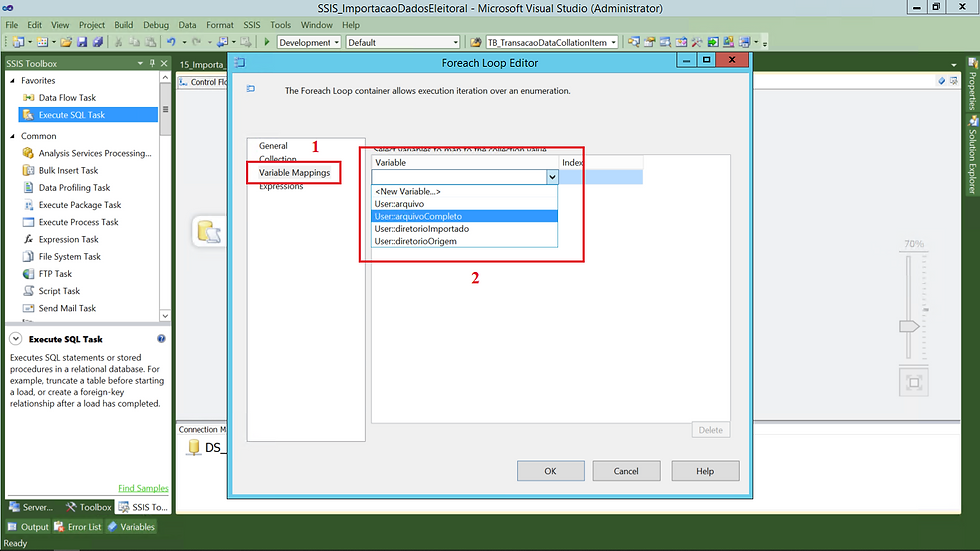This screenshot has height=551, width=980.
Task: Click the Variable input field
Action: 459,177
